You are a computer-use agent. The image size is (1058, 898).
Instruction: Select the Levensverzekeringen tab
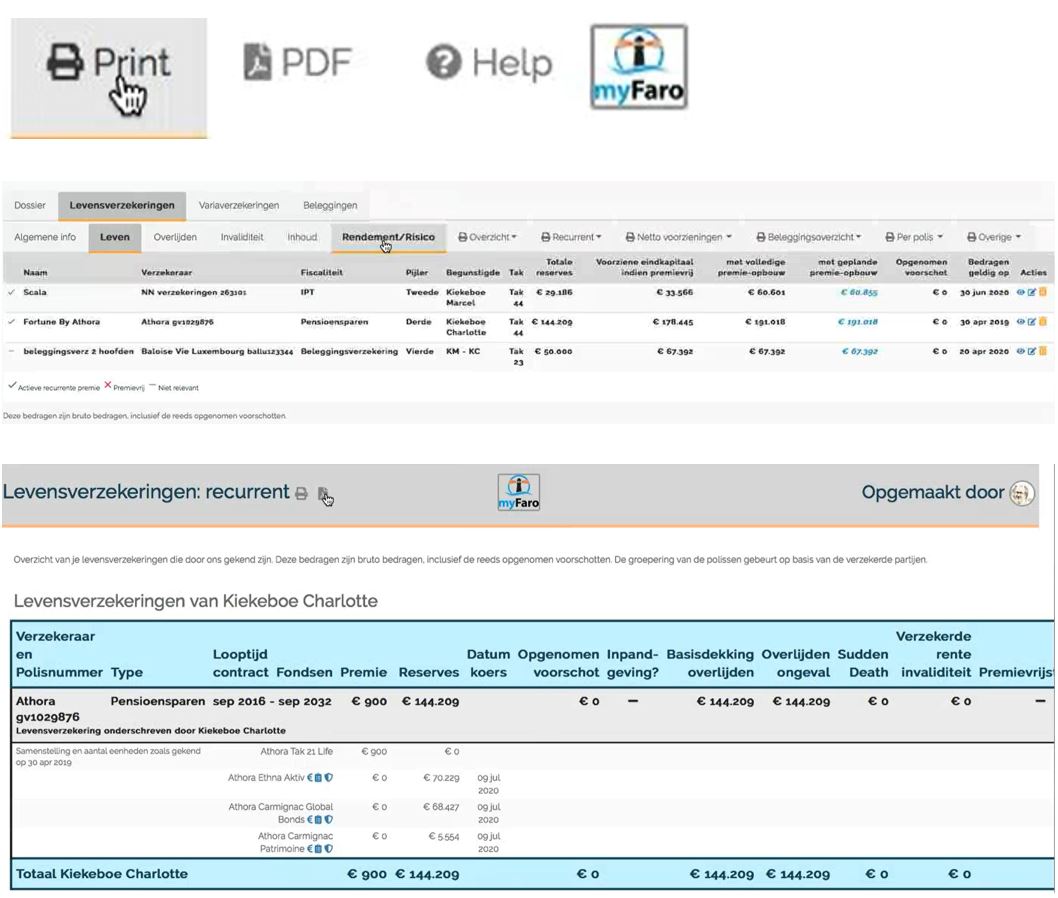coord(122,205)
